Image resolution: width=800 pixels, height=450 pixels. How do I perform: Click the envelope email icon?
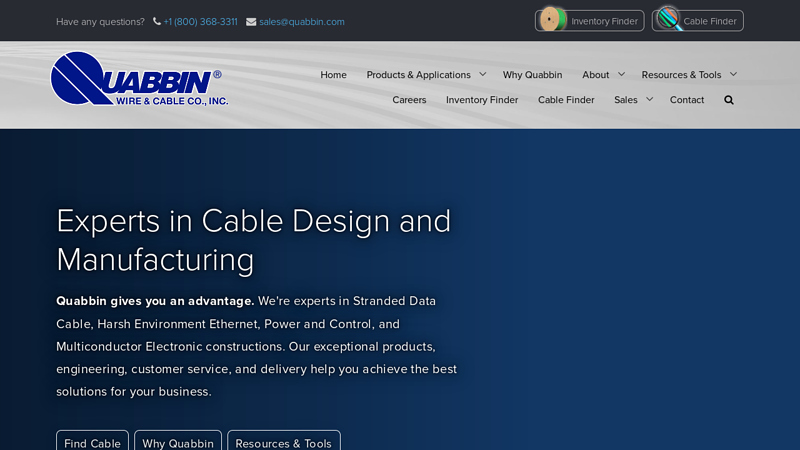[x=251, y=21]
